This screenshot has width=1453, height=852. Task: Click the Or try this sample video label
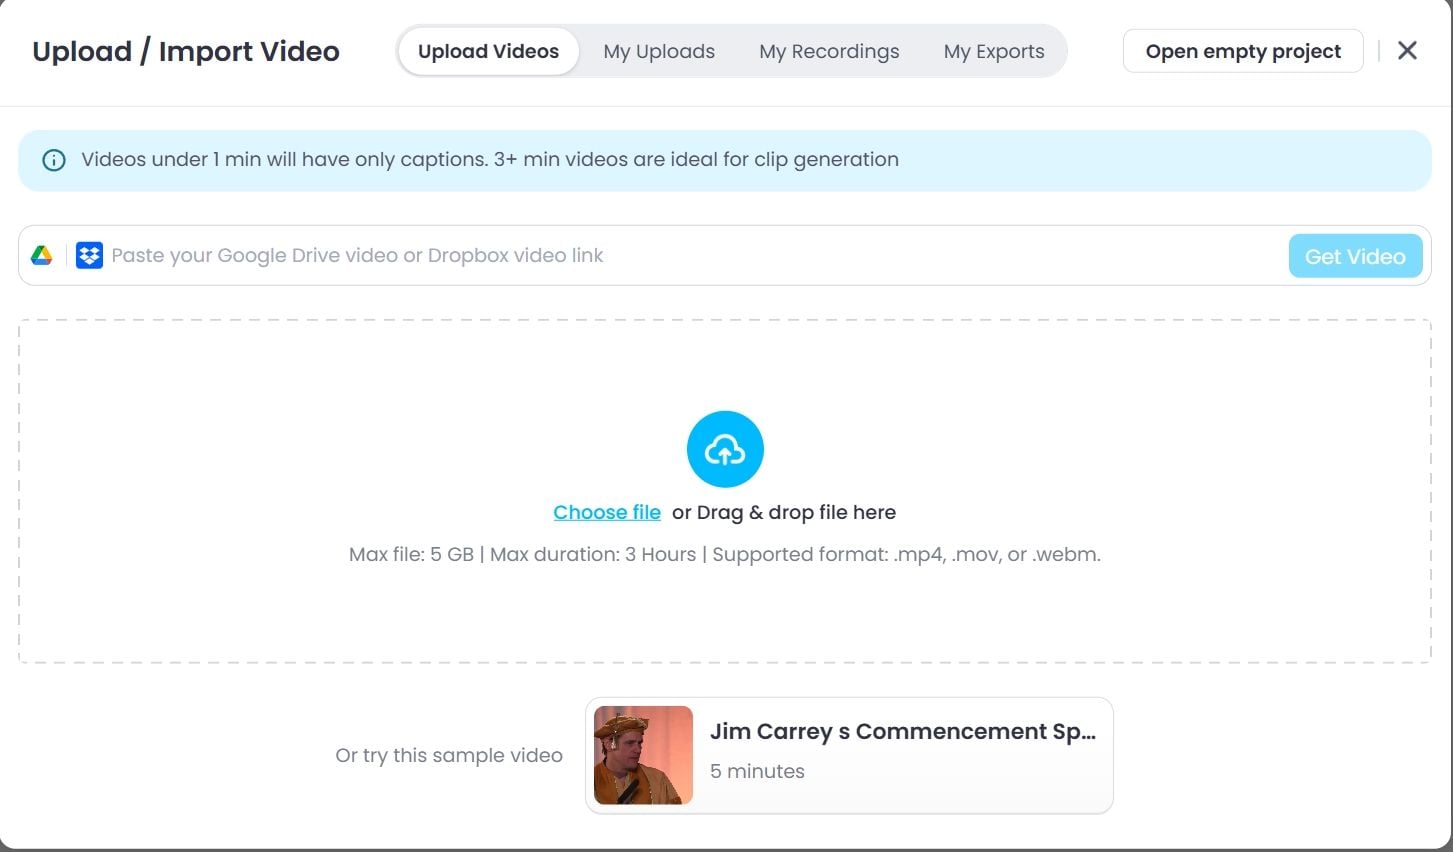(x=449, y=755)
